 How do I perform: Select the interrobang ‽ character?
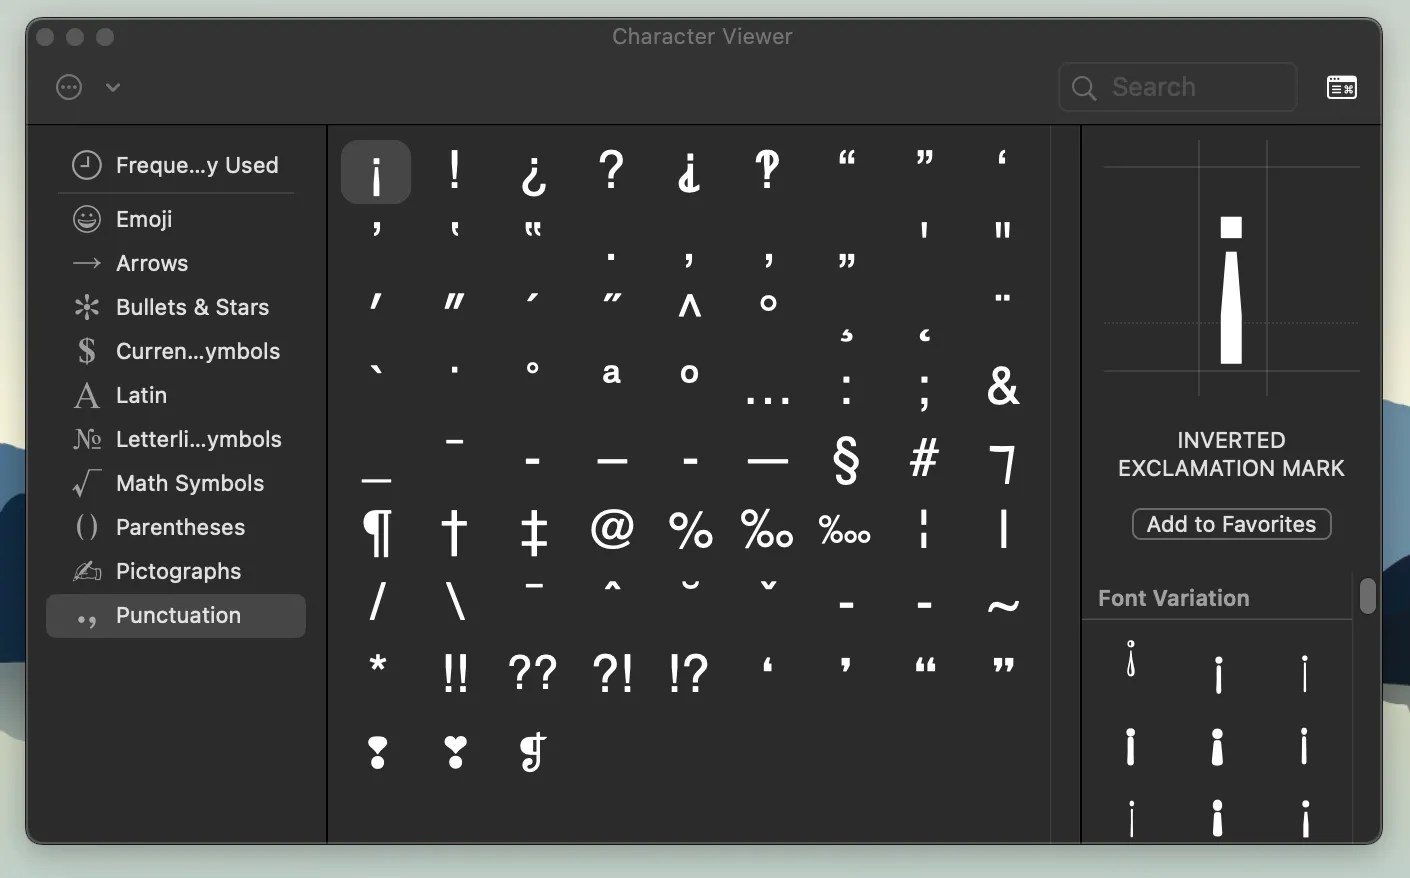point(768,171)
